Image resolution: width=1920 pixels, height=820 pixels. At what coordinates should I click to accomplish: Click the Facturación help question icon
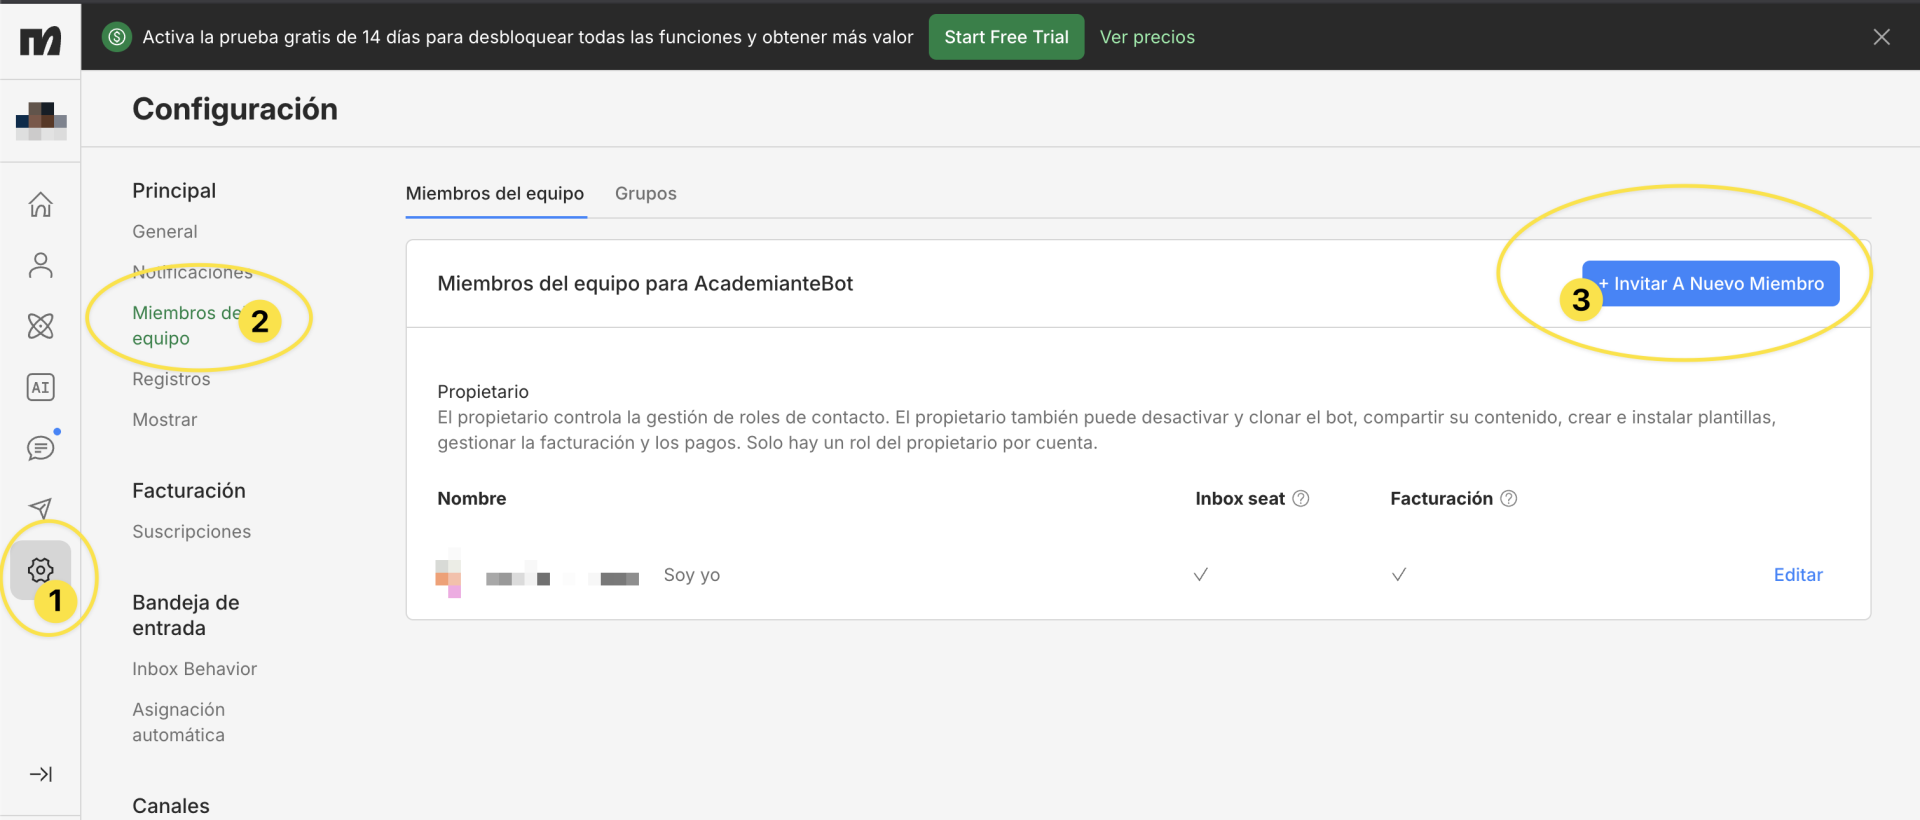tap(1509, 498)
